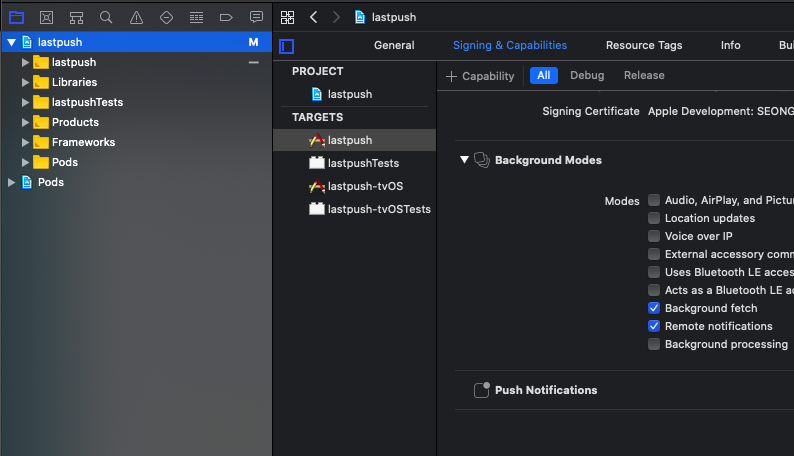Add a new Capability
This screenshot has height=456, width=794.
480,76
